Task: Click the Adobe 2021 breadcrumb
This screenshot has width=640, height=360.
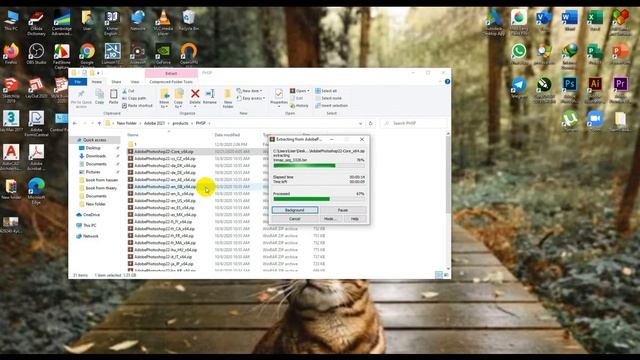Action: pos(154,123)
